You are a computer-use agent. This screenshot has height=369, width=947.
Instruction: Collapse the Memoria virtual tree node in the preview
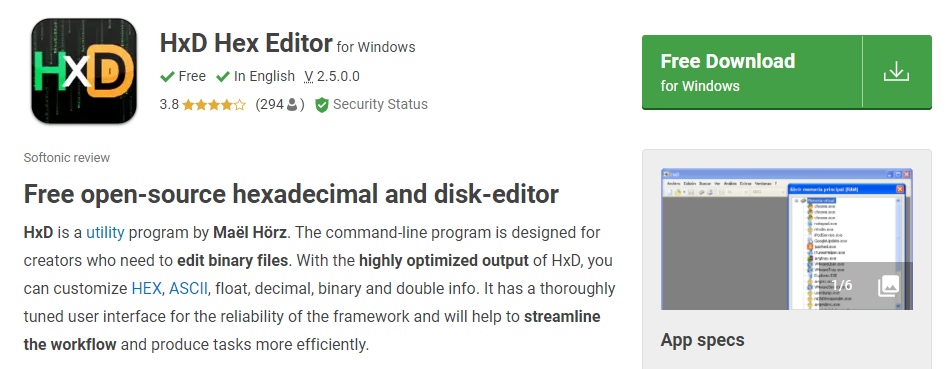[x=796, y=201]
